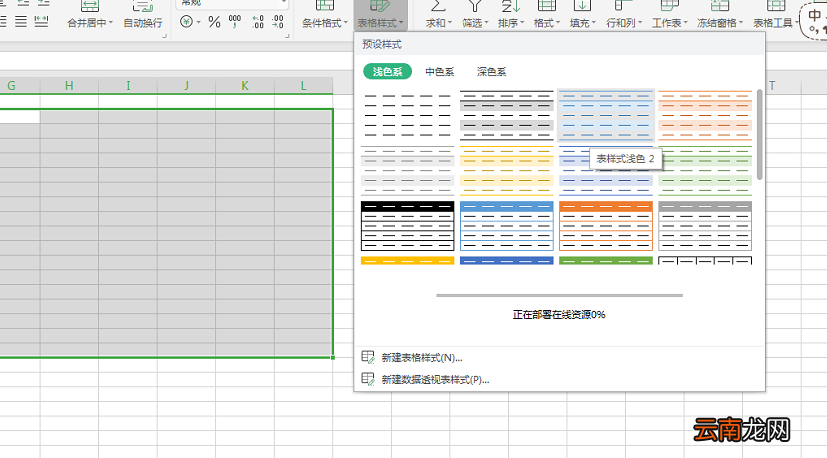Click the AutoSum sigma (求和) icon
The image size is (827, 458).
438,6
